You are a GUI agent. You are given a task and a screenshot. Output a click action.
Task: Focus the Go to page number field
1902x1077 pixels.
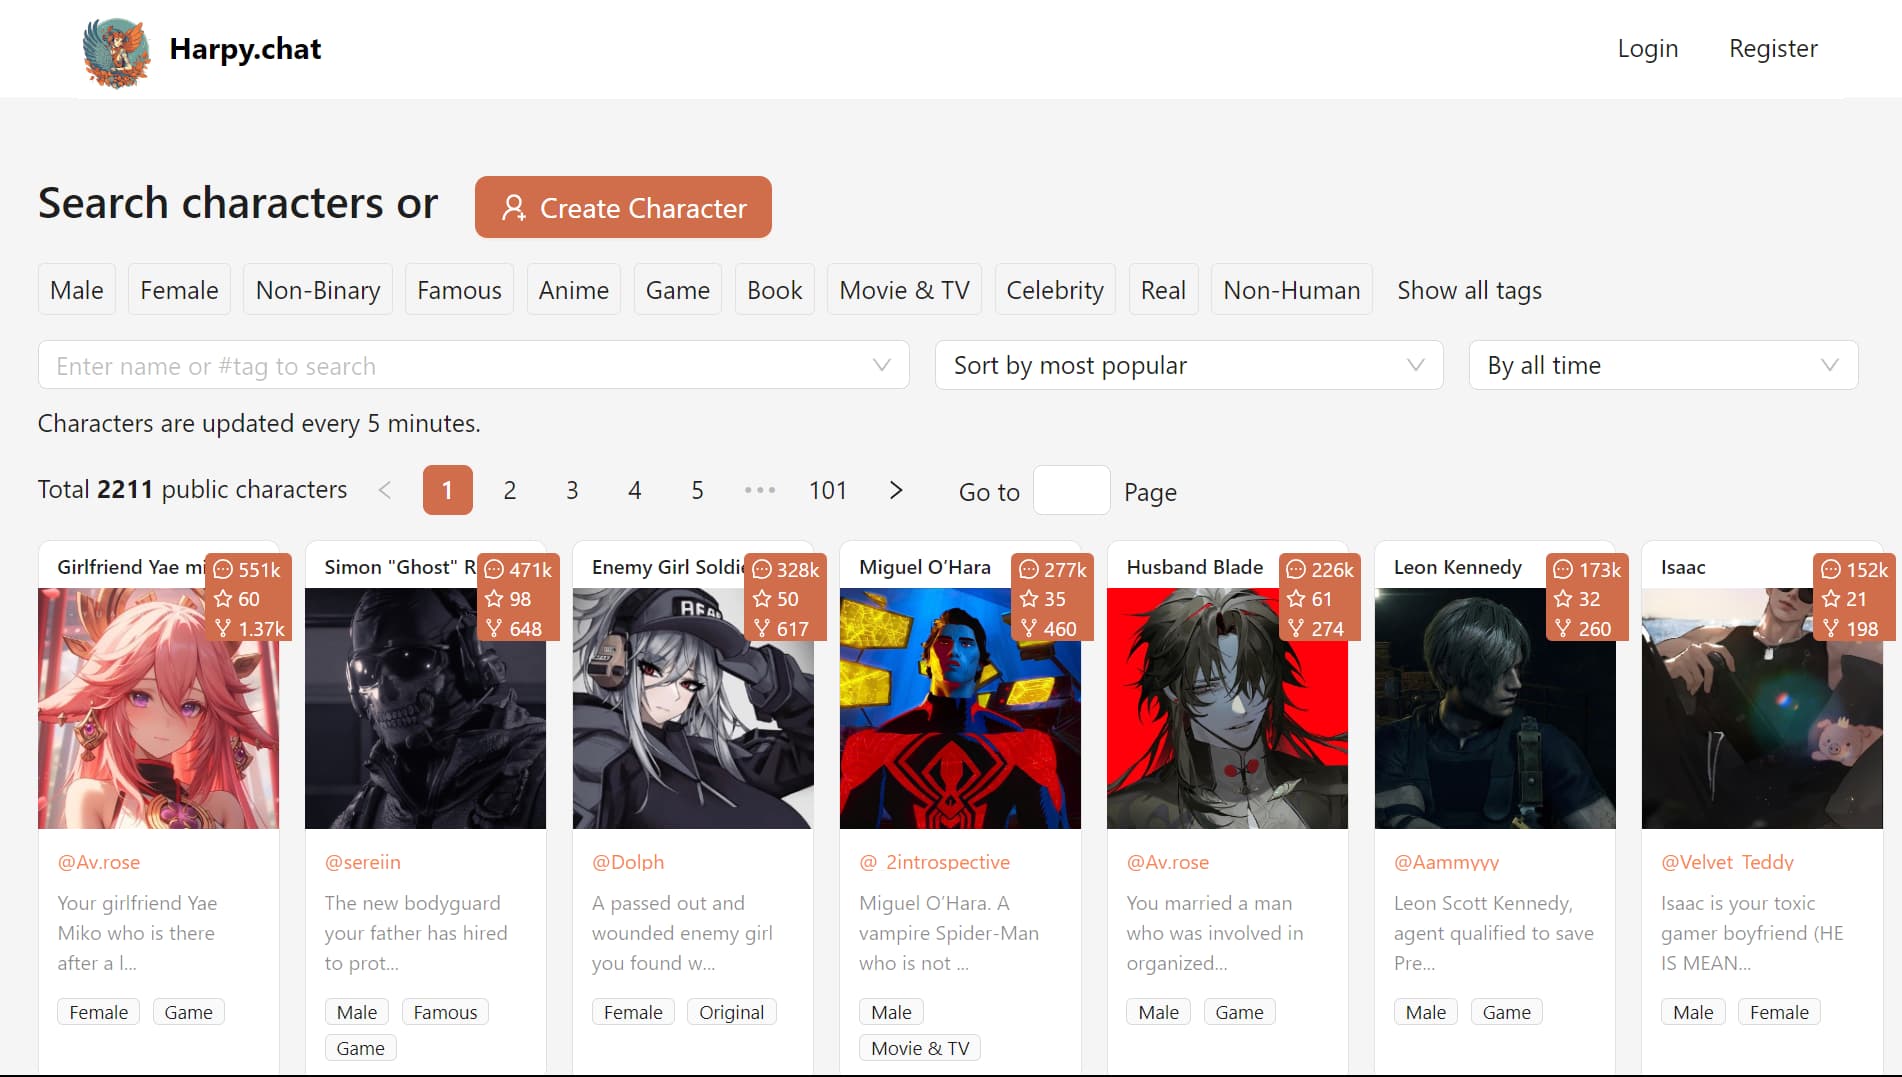[x=1071, y=490]
